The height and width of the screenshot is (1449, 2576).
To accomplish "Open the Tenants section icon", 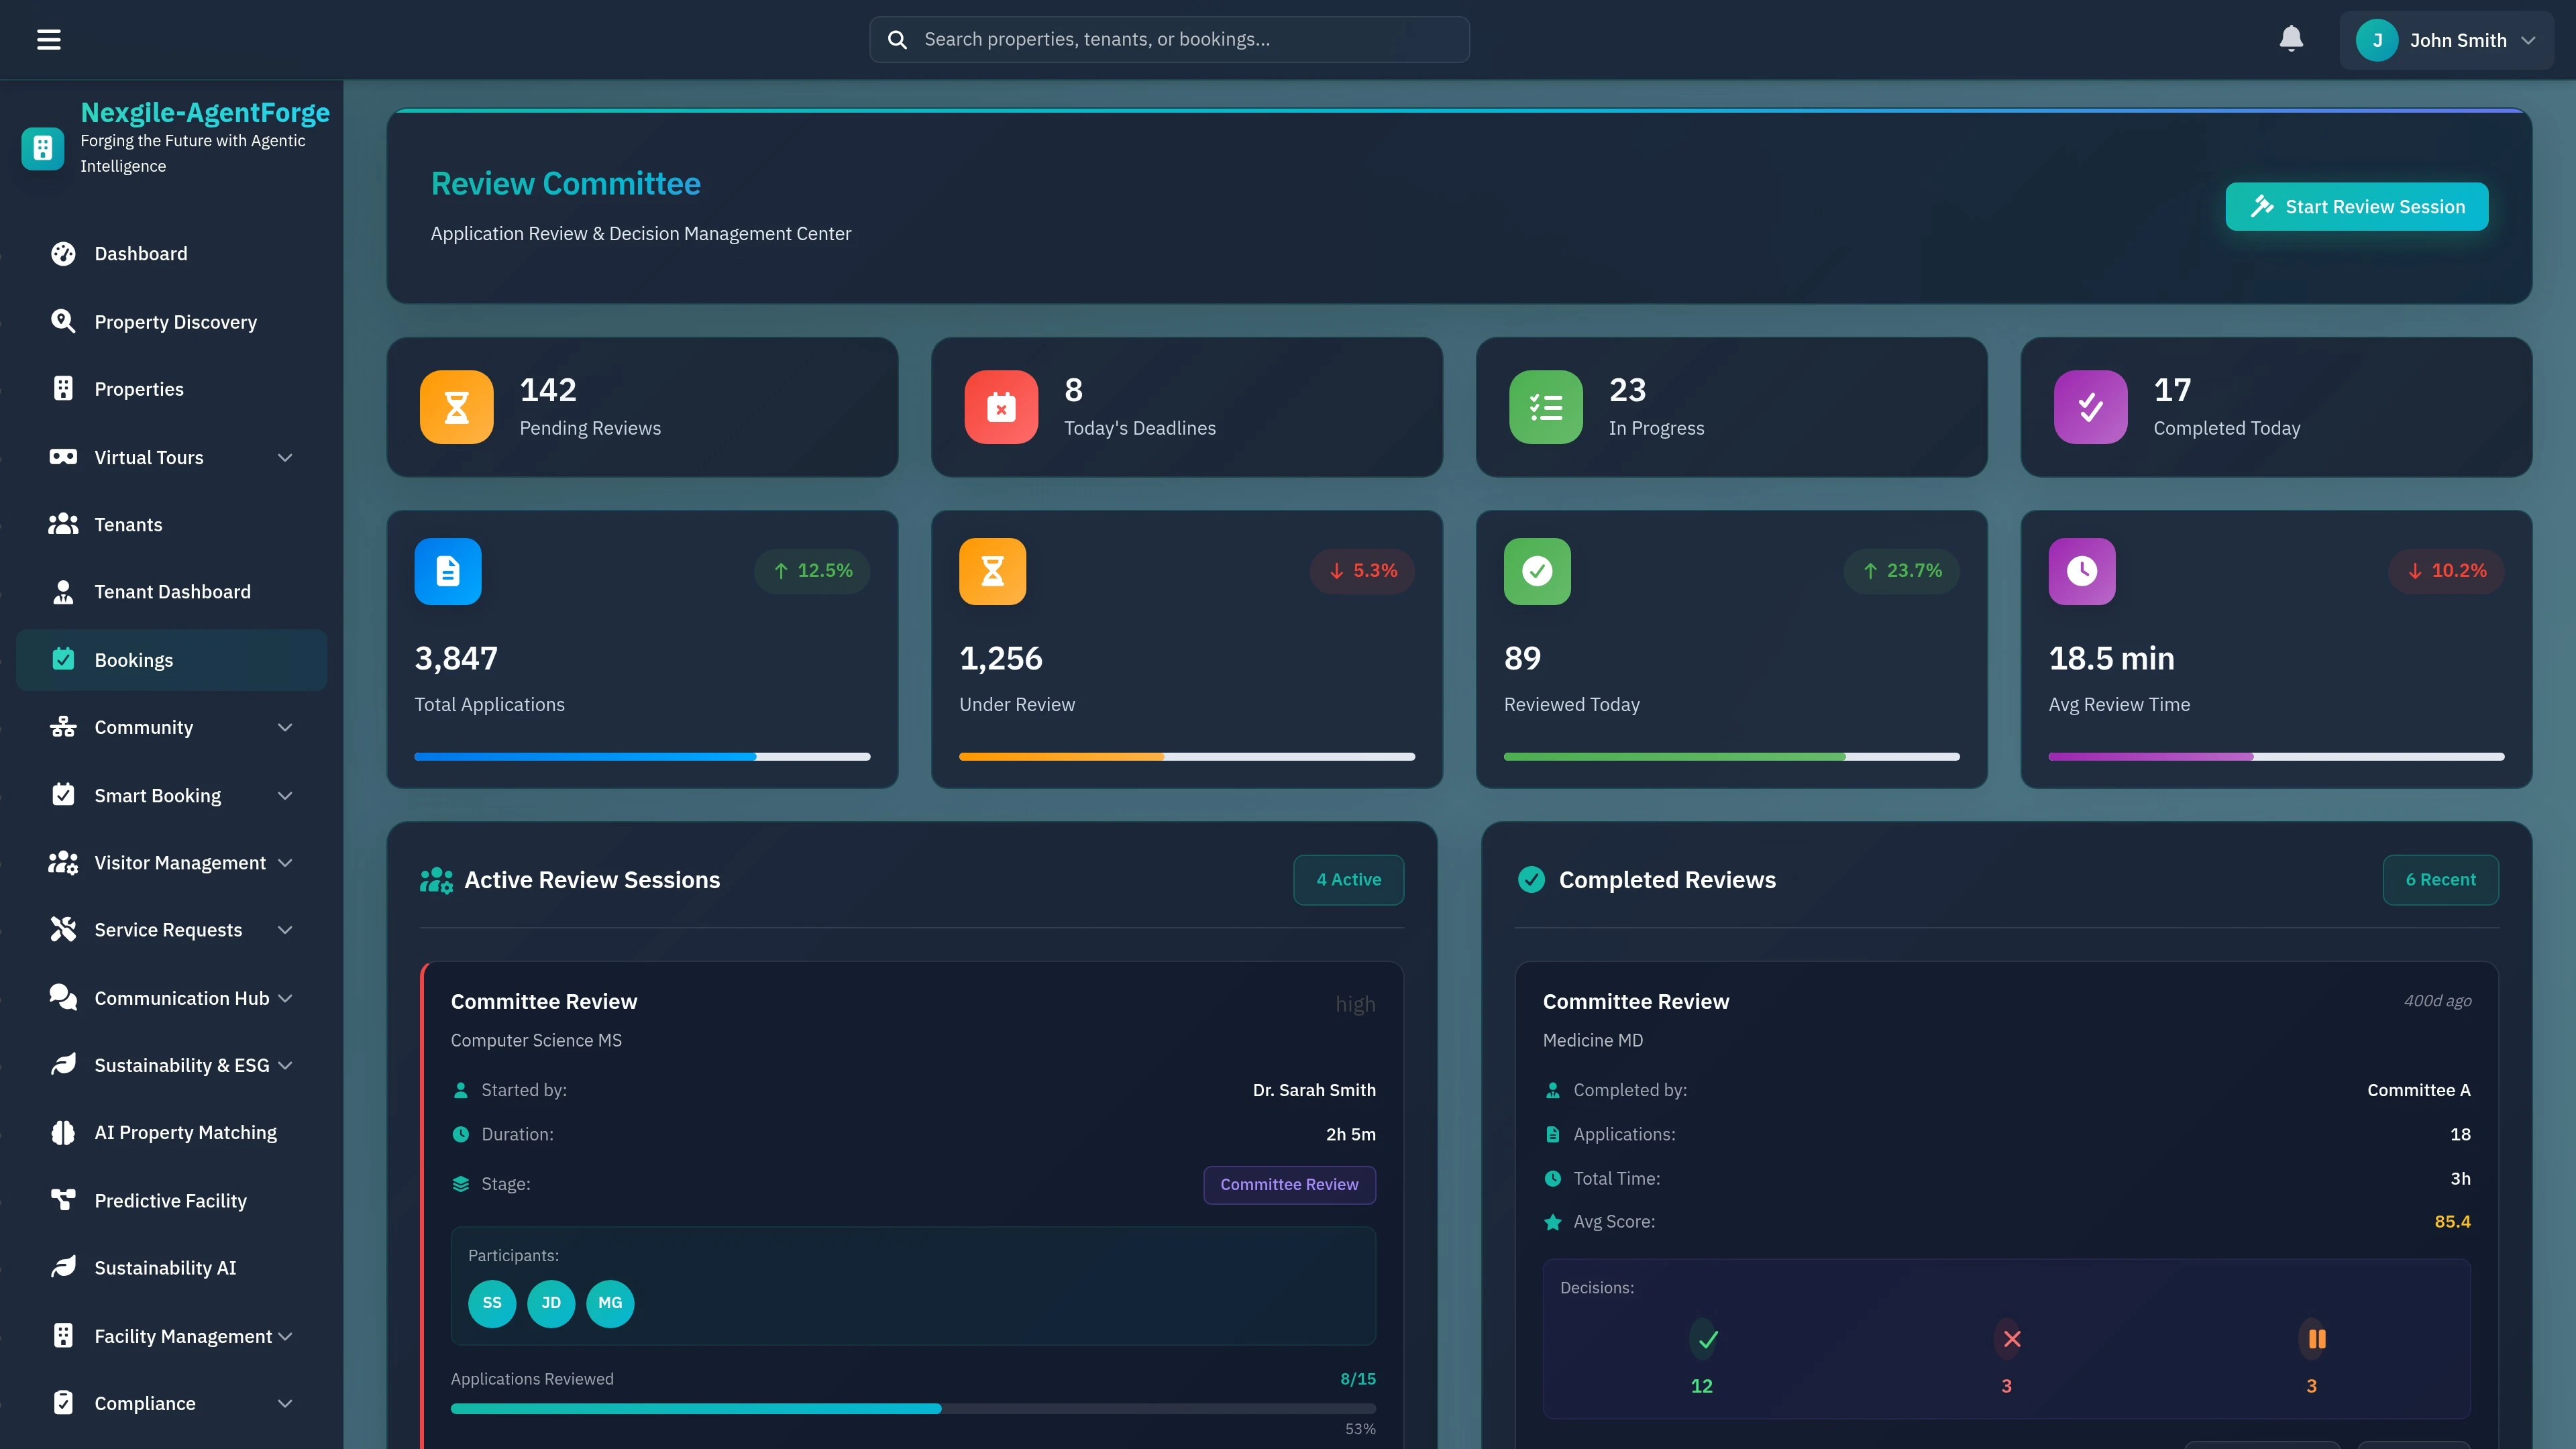I will tap(63, 523).
